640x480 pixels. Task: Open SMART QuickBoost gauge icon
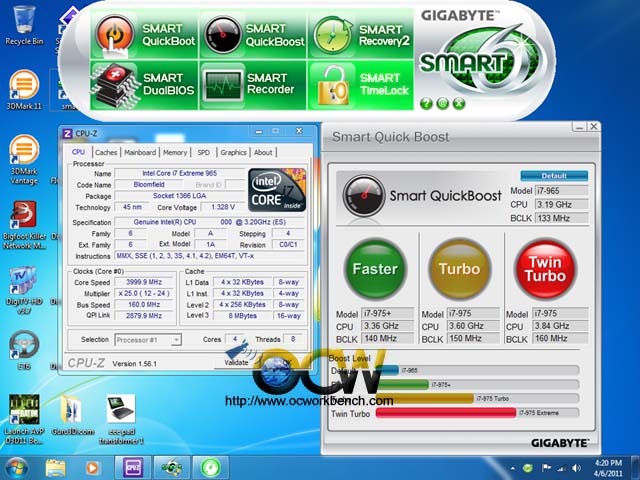(x=222, y=35)
